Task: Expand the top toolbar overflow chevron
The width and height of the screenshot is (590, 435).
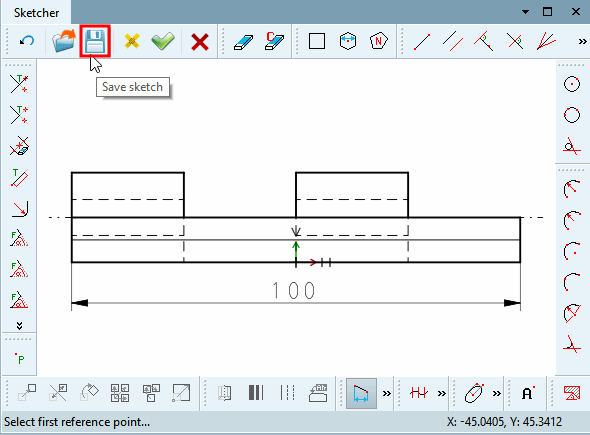Action: [x=582, y=41]
